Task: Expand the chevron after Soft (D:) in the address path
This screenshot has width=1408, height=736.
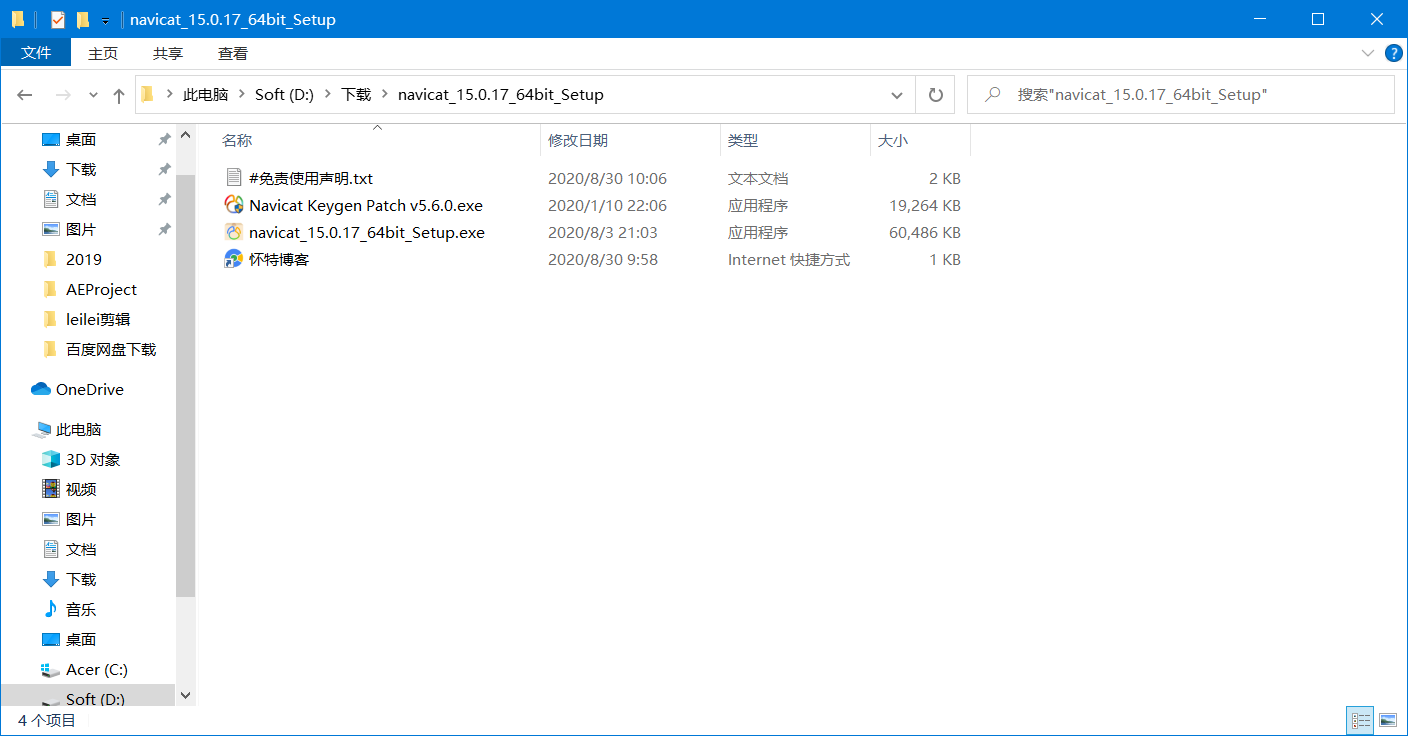Action: [x=327, y=95]
